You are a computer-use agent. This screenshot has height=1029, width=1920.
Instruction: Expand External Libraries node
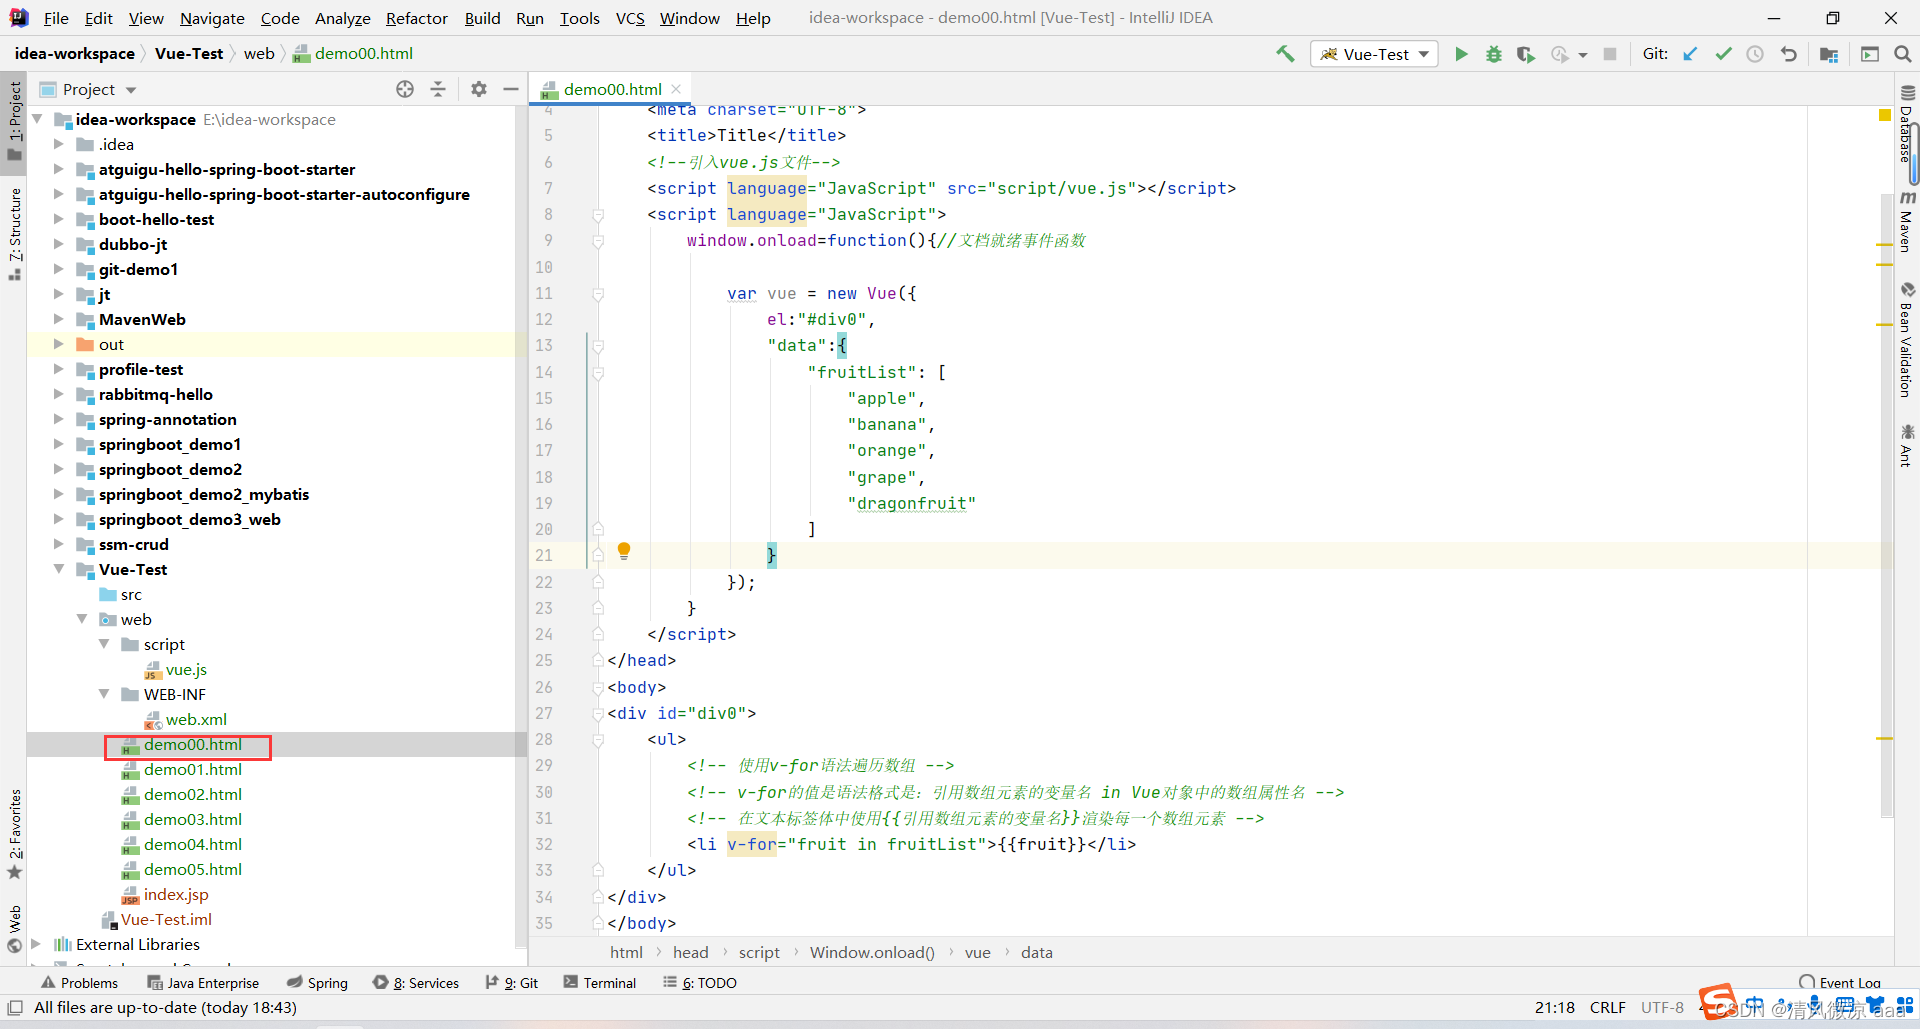tap(36, 944)
